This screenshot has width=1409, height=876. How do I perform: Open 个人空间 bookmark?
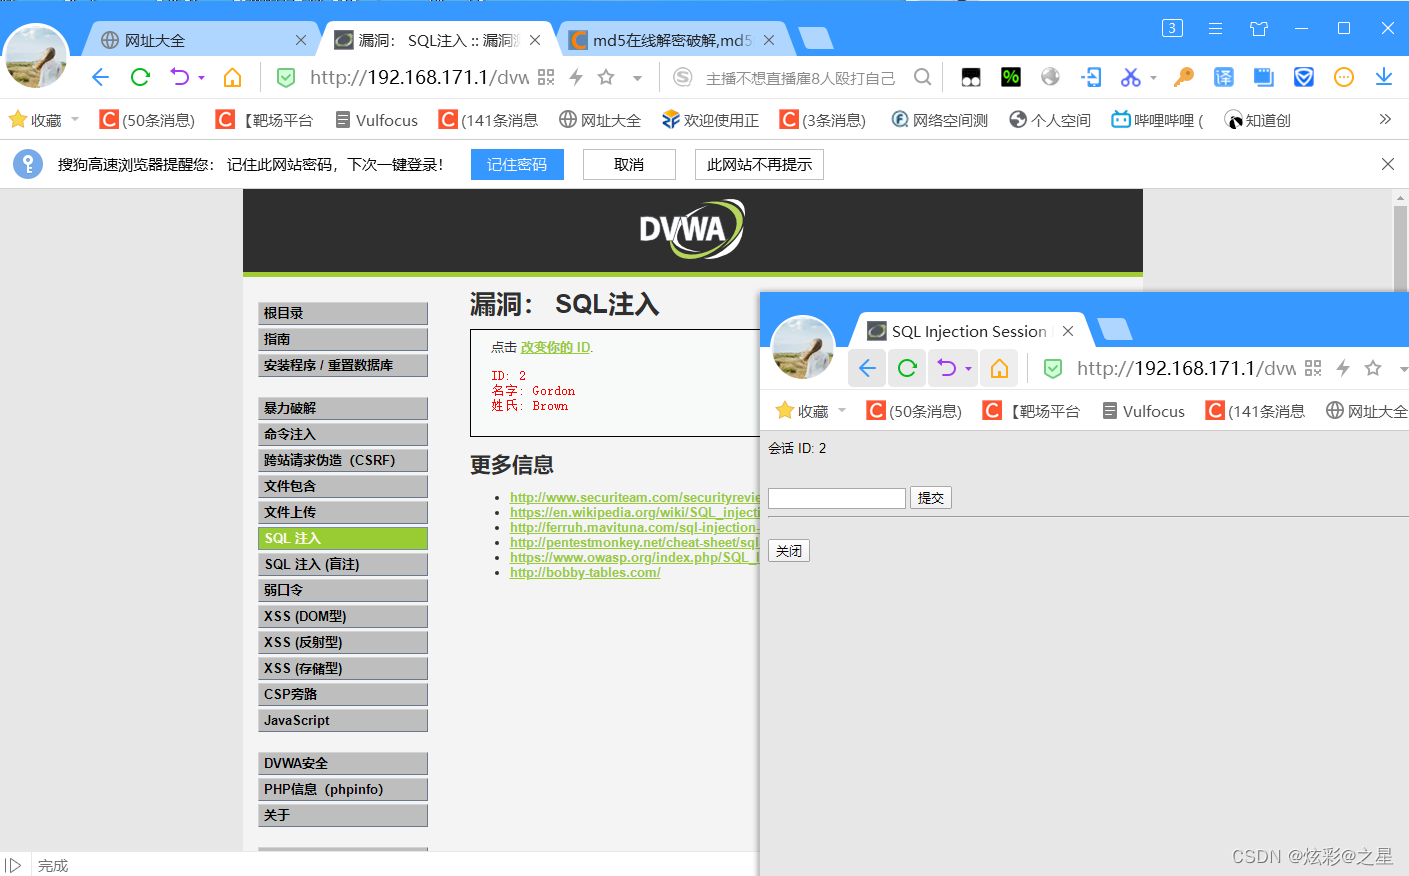(x=1050, y=120)
